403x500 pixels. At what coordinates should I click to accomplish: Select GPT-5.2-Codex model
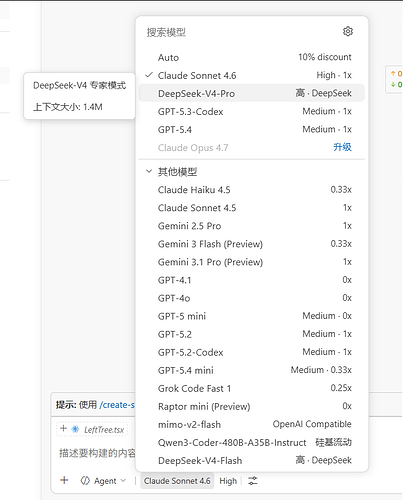click(252, 352)
